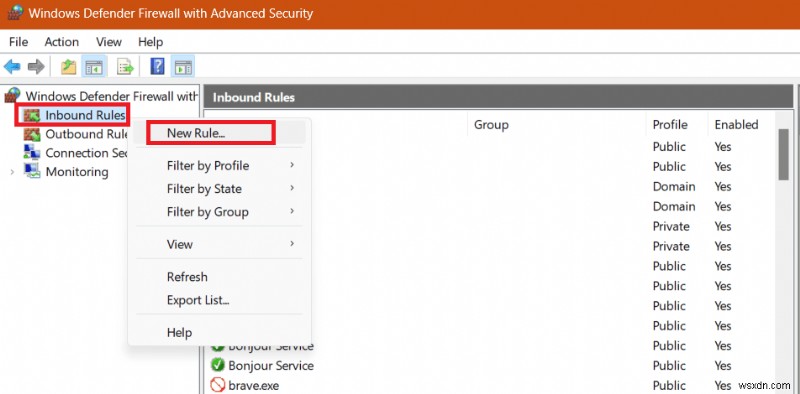Open the Filter by Group submenu arrow
The width and height of the screenshot is (800, 394).
click(292, 211)
